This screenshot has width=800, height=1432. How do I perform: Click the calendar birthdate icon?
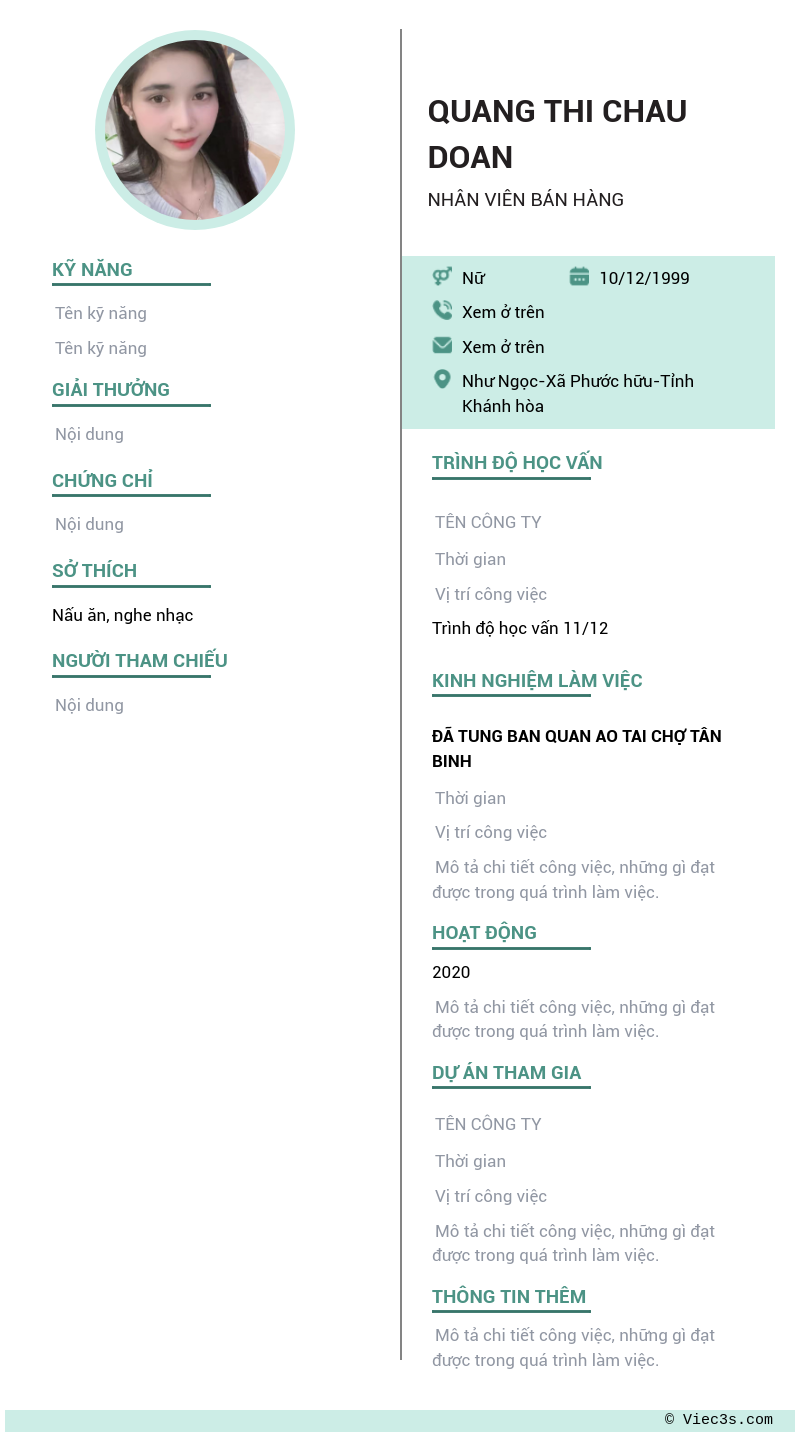[579, 277]
